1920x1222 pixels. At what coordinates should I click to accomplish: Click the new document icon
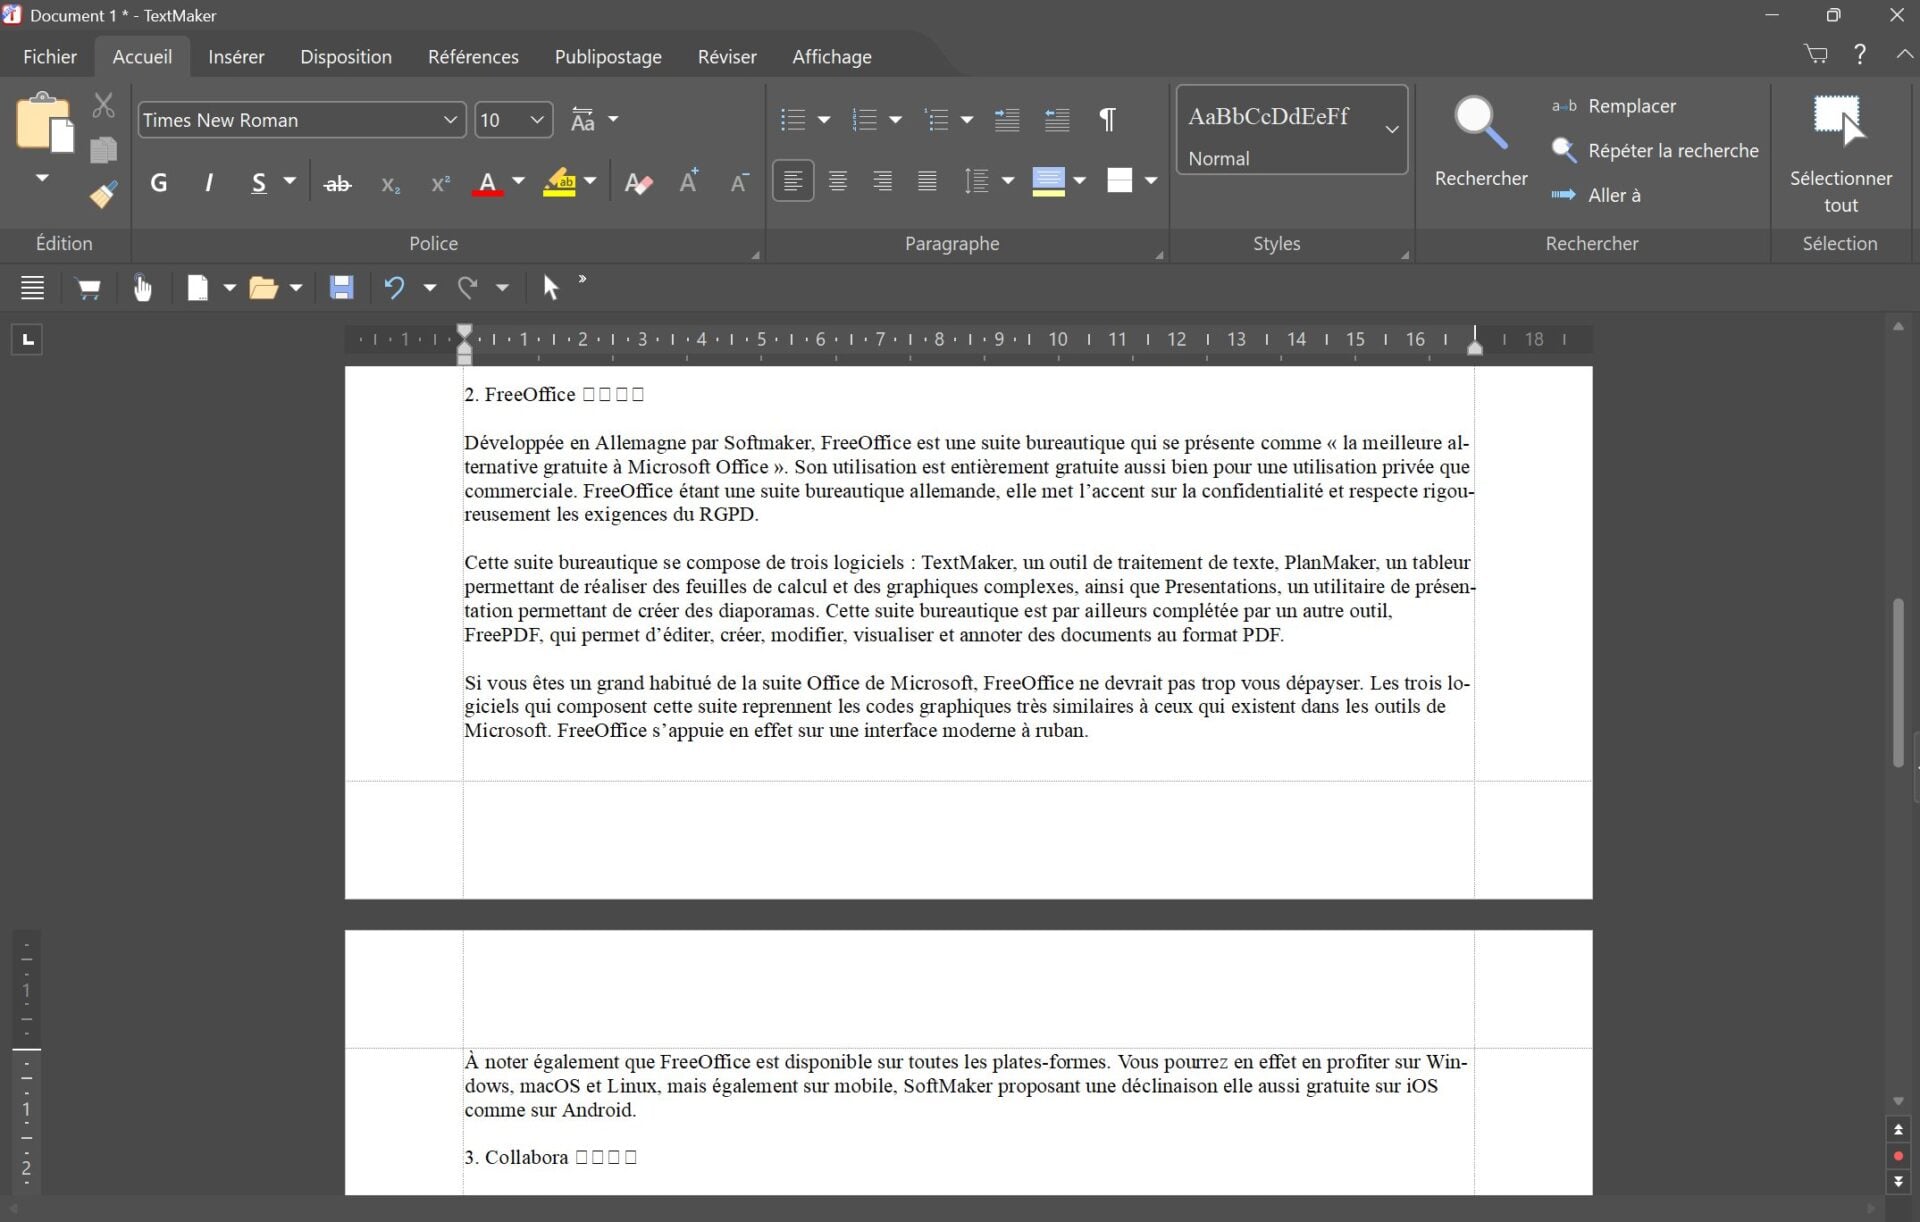pyautogui.click(x=197, y=288)
